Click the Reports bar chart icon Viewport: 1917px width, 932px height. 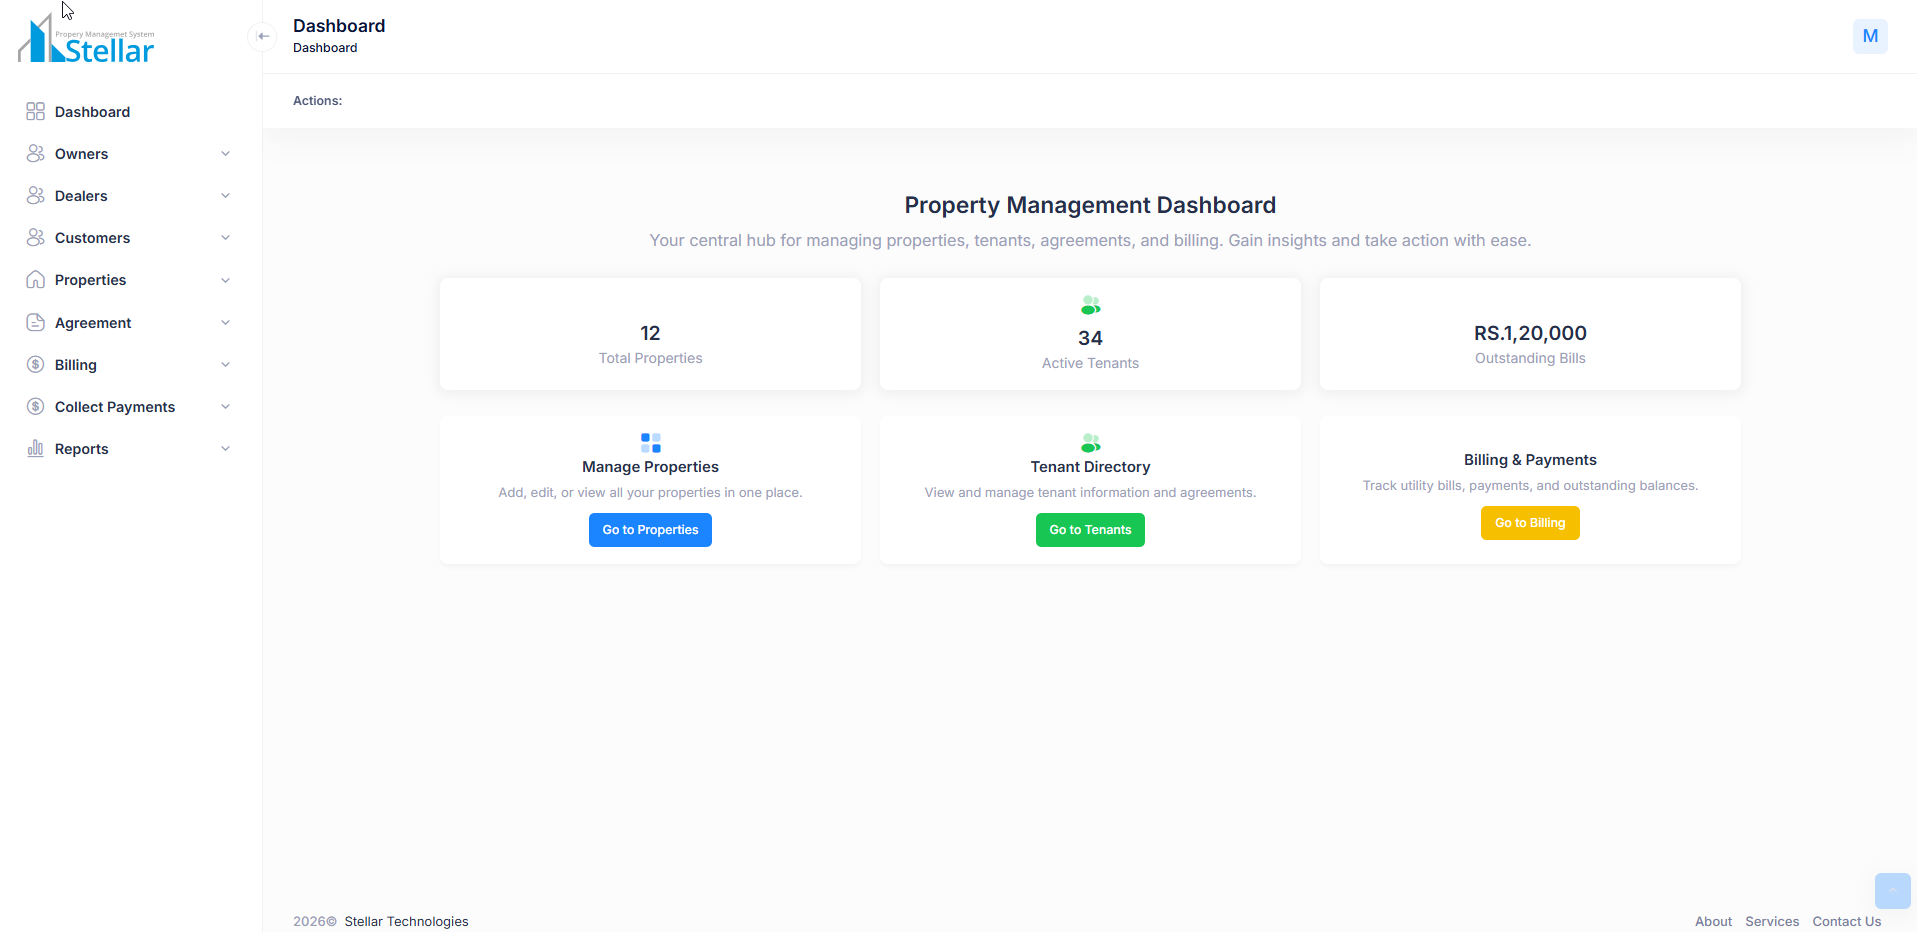36,449
